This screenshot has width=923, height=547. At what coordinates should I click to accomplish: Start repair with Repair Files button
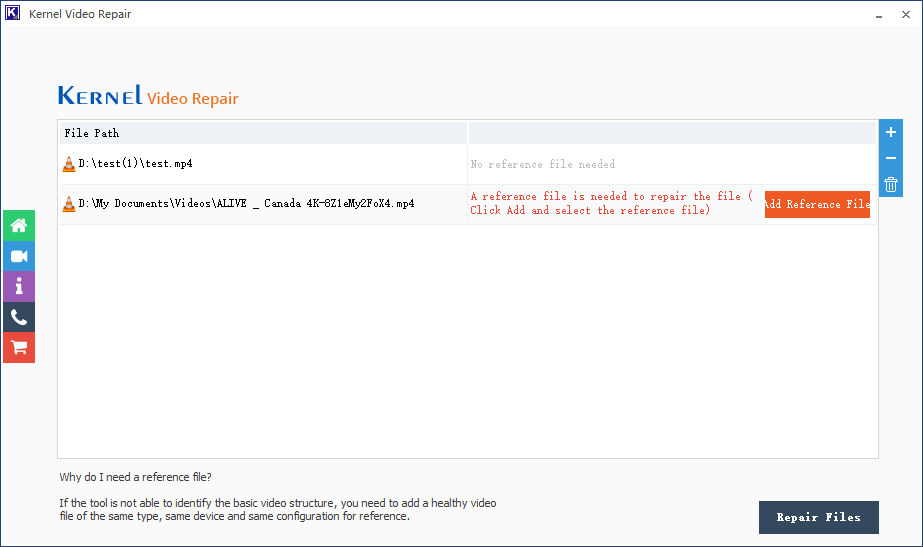click(x=818, y=518)
